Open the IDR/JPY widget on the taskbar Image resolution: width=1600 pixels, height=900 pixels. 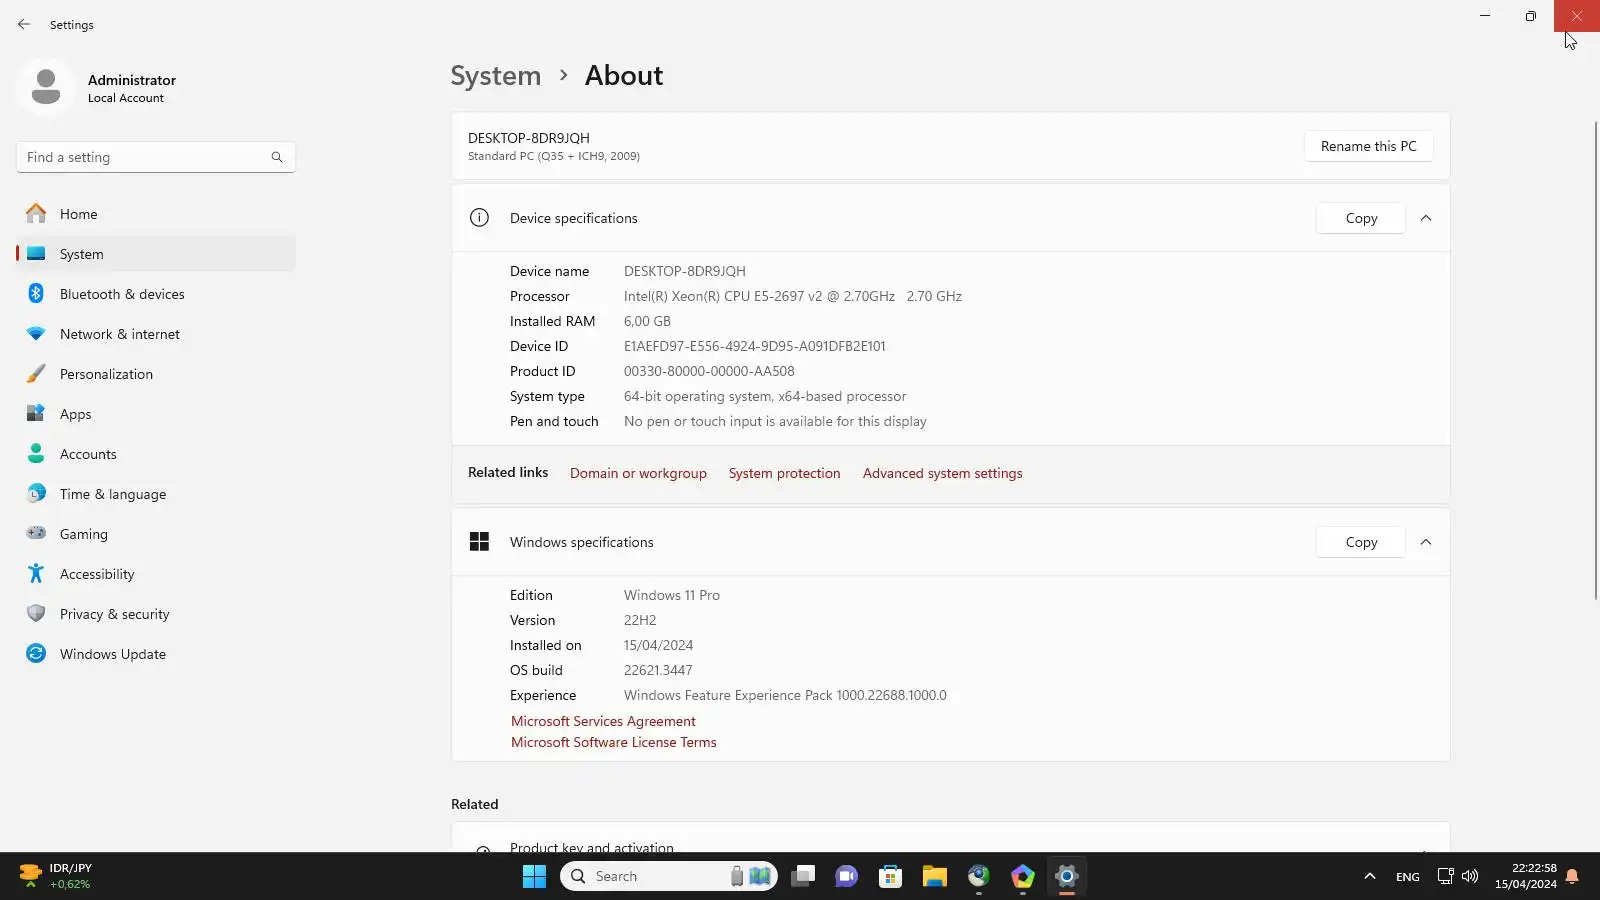(56, 876)
